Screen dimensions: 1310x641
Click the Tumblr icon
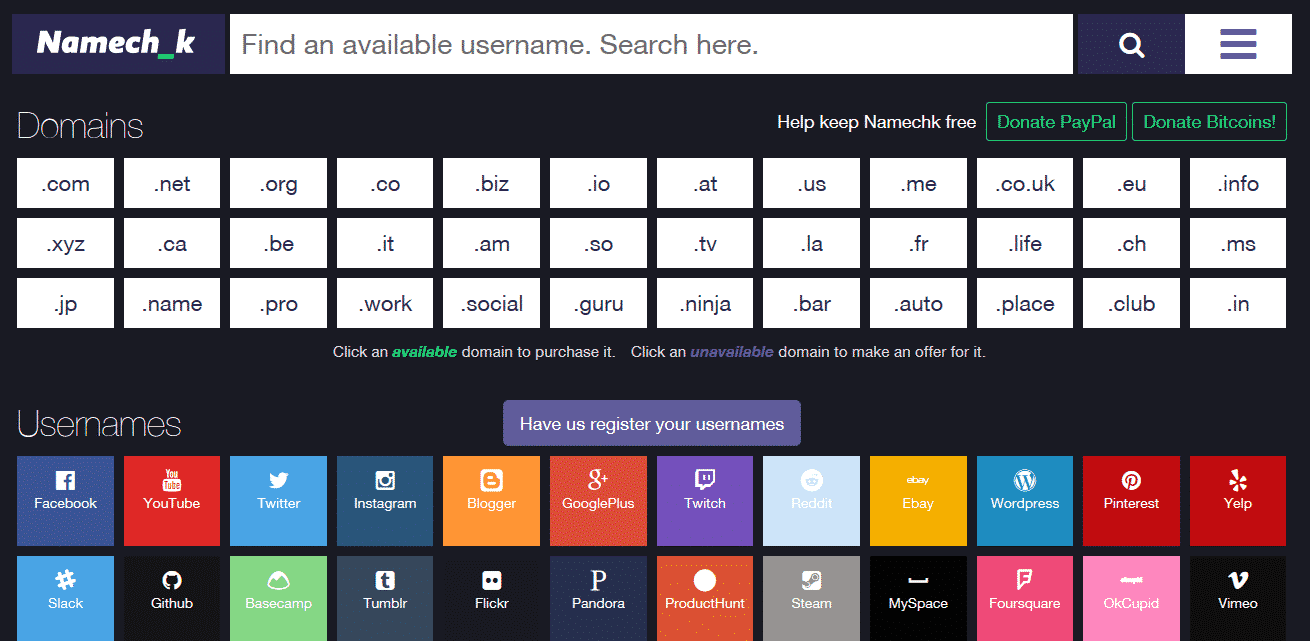(x=384, y=598)
